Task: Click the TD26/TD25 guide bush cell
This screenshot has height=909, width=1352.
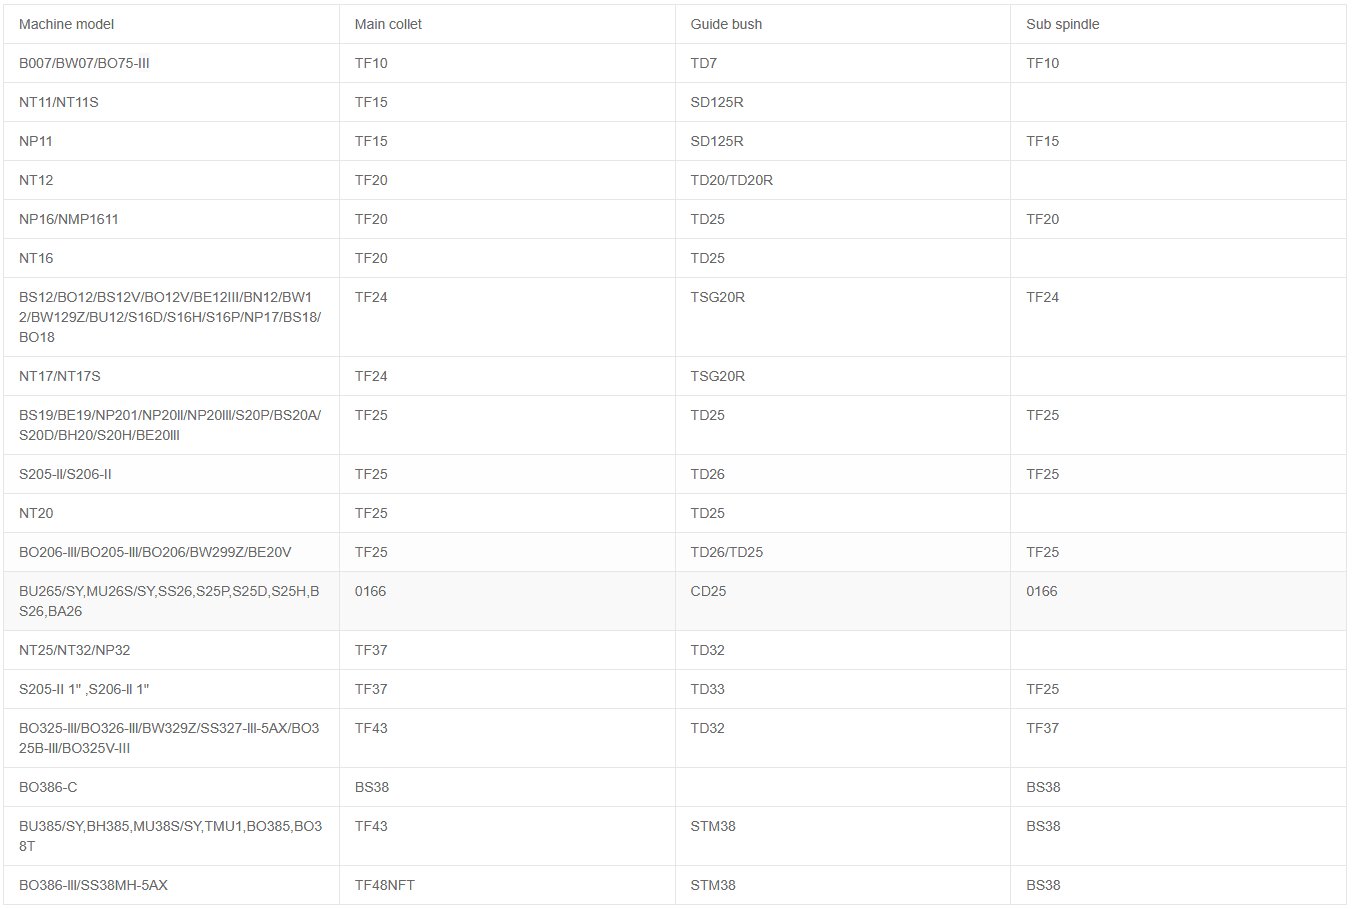Action: (843, 552)
